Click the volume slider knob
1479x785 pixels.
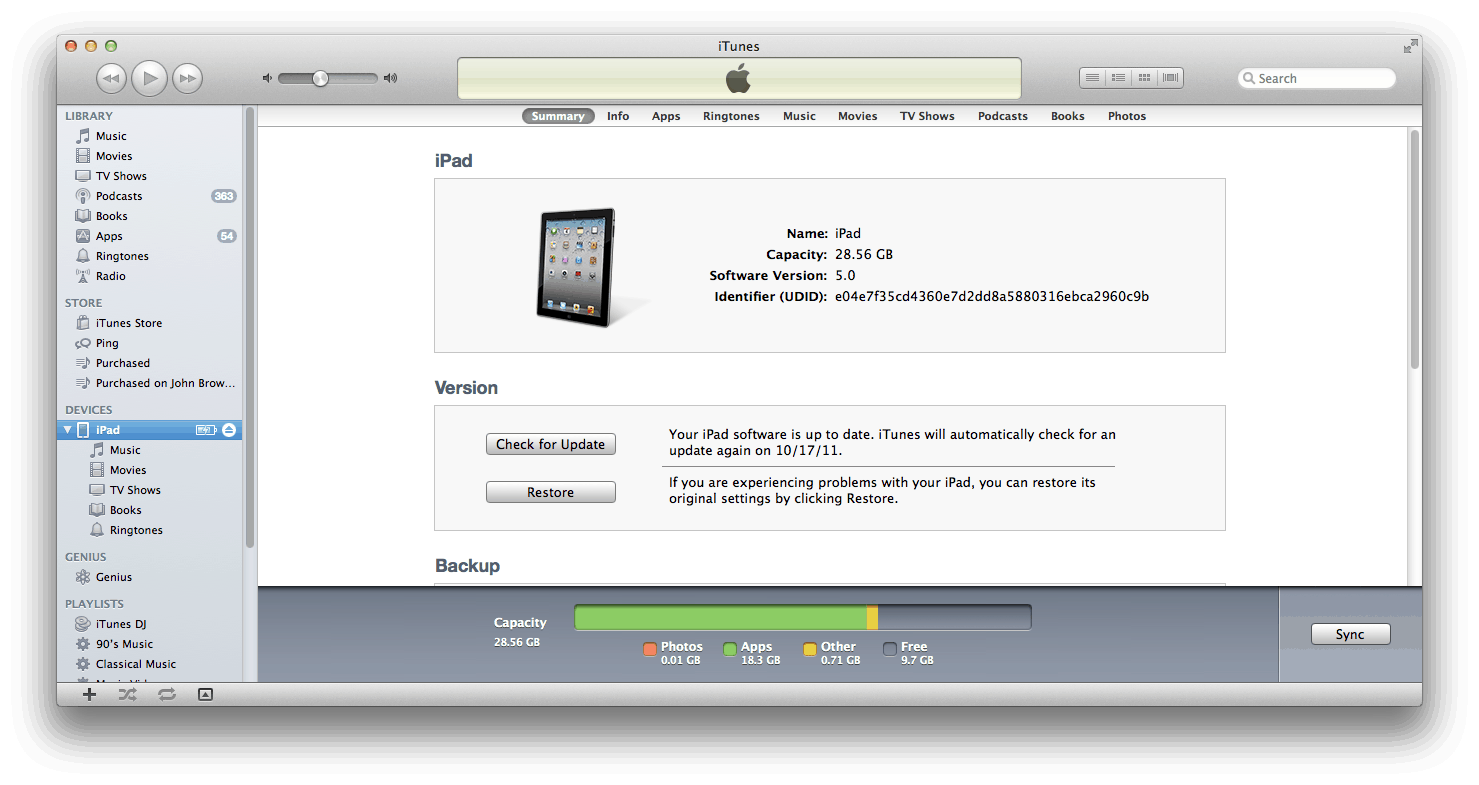click(x=320, y=78)
